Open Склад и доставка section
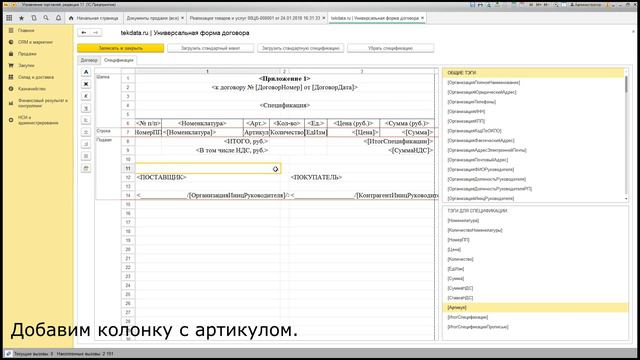Image resolution: width=640 pixels, height=360 pixels. 36,77
